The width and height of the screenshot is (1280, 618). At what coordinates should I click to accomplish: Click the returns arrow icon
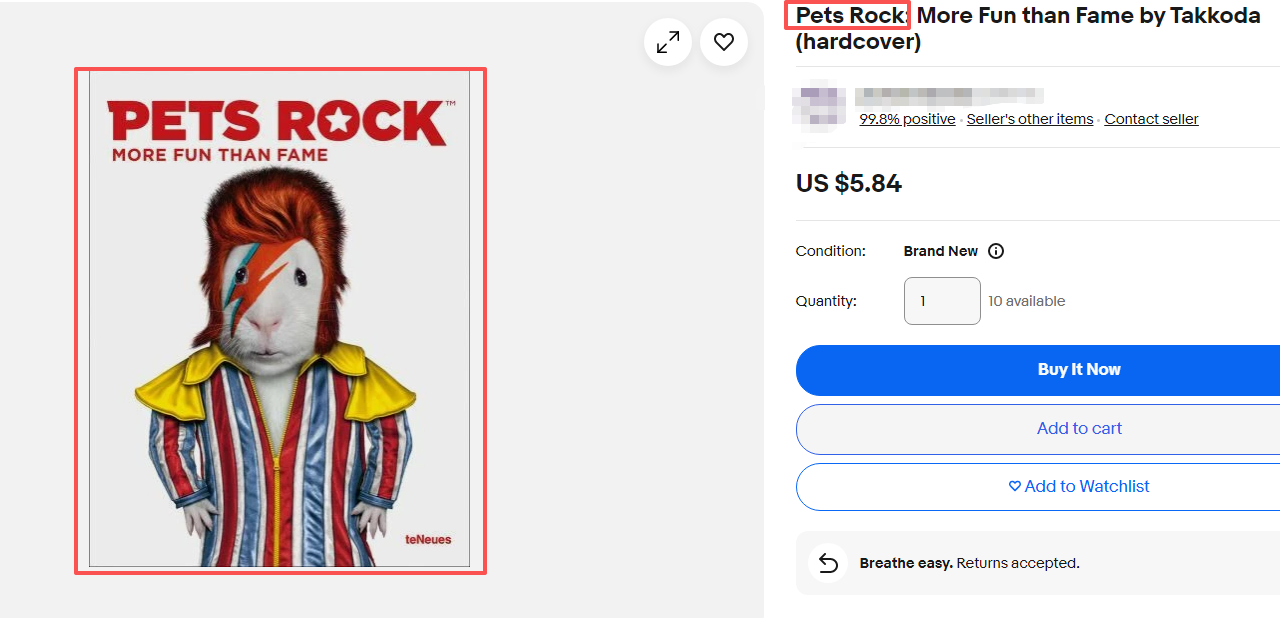[x=828, y=563]
